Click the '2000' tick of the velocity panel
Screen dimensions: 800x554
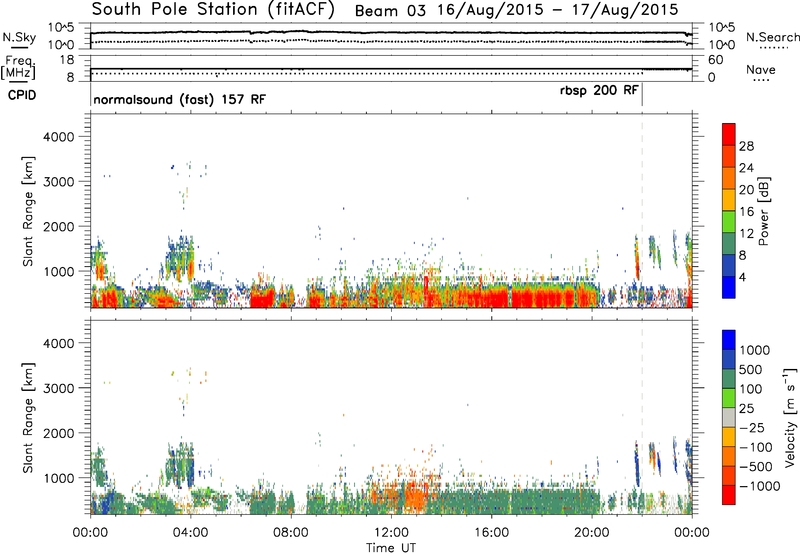[x=59, y=433]
